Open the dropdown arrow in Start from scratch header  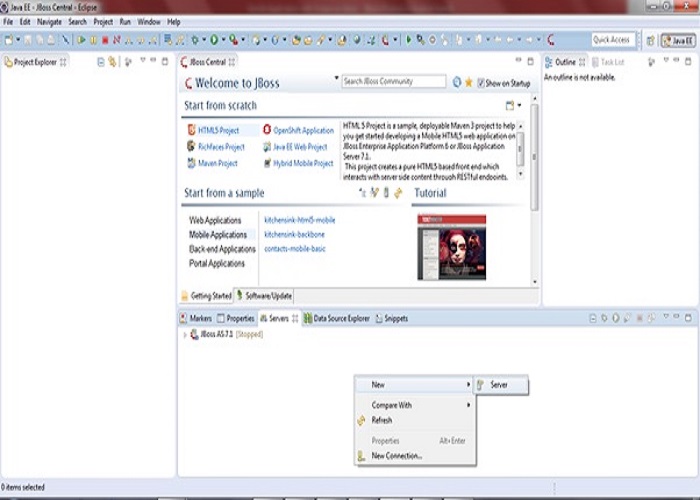pyautogui.click(x=519, y=105)
